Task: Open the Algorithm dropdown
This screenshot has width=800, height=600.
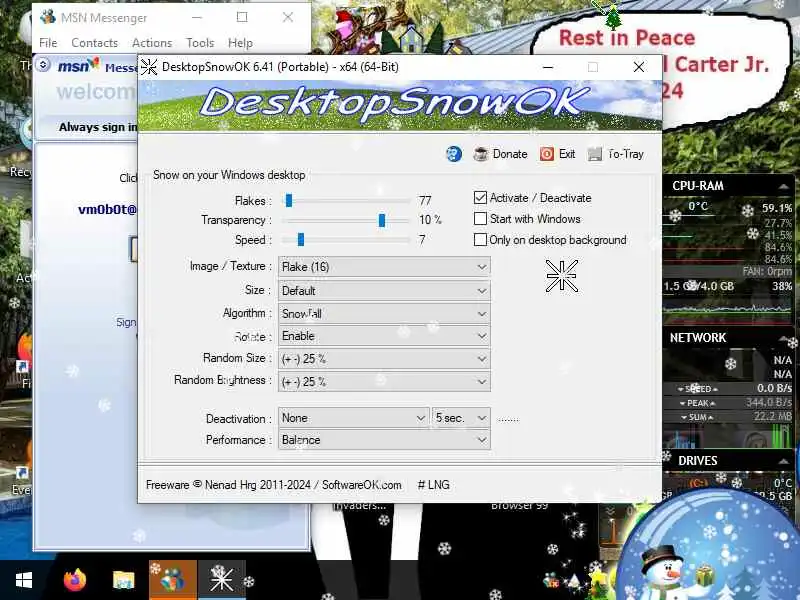Action: pos(384,313)
